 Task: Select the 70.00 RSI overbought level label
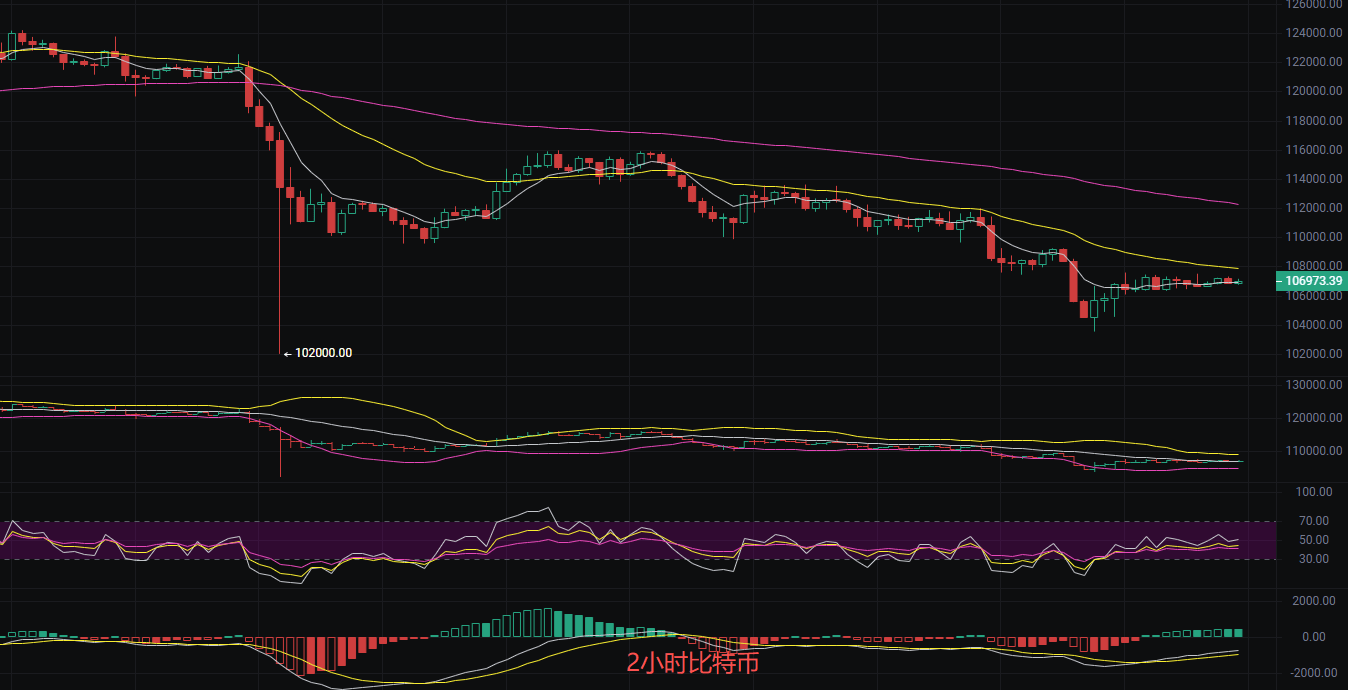pyautogui.click(x=1313, y=521)
